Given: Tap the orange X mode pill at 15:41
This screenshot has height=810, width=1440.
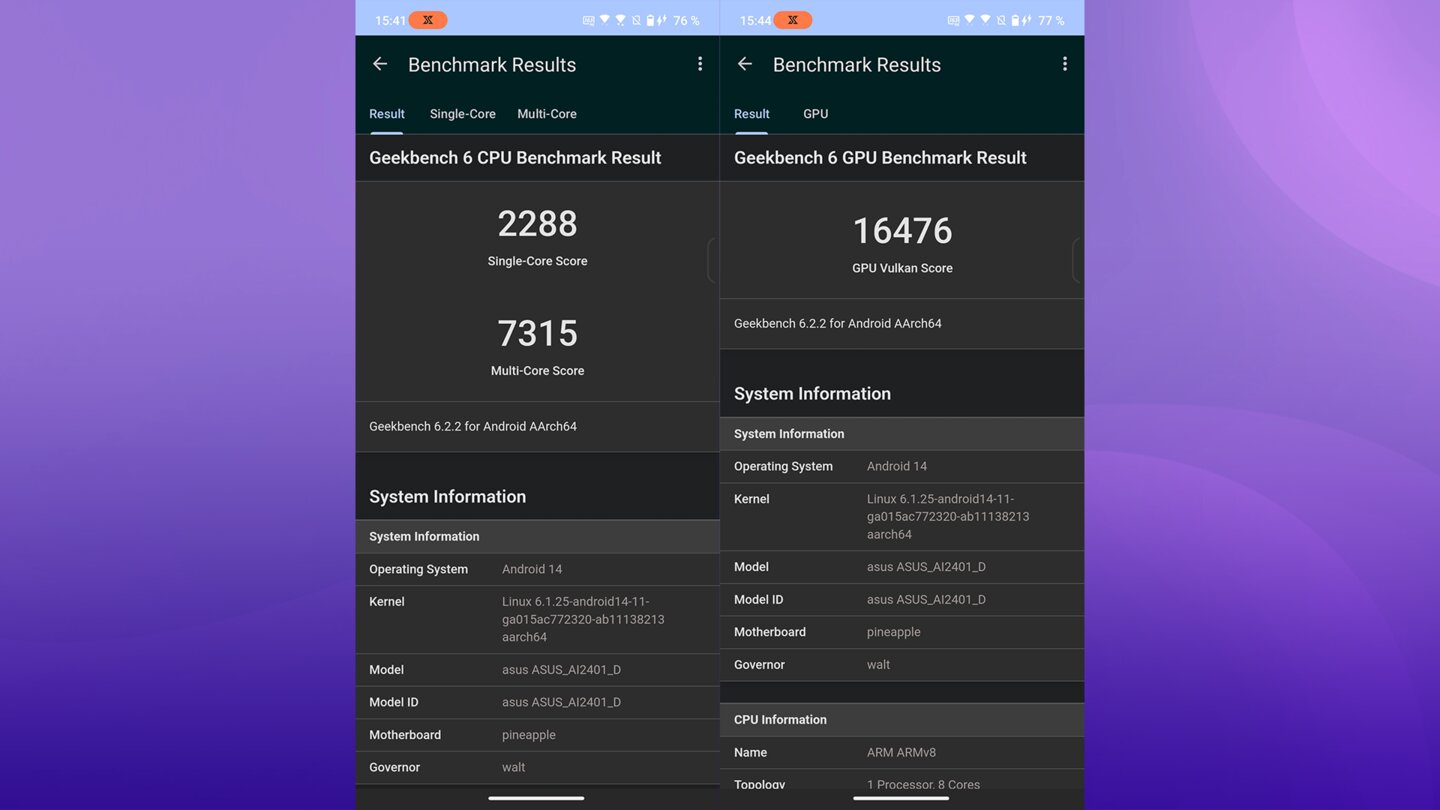Looking at the screenshot, I should (428, 20).
